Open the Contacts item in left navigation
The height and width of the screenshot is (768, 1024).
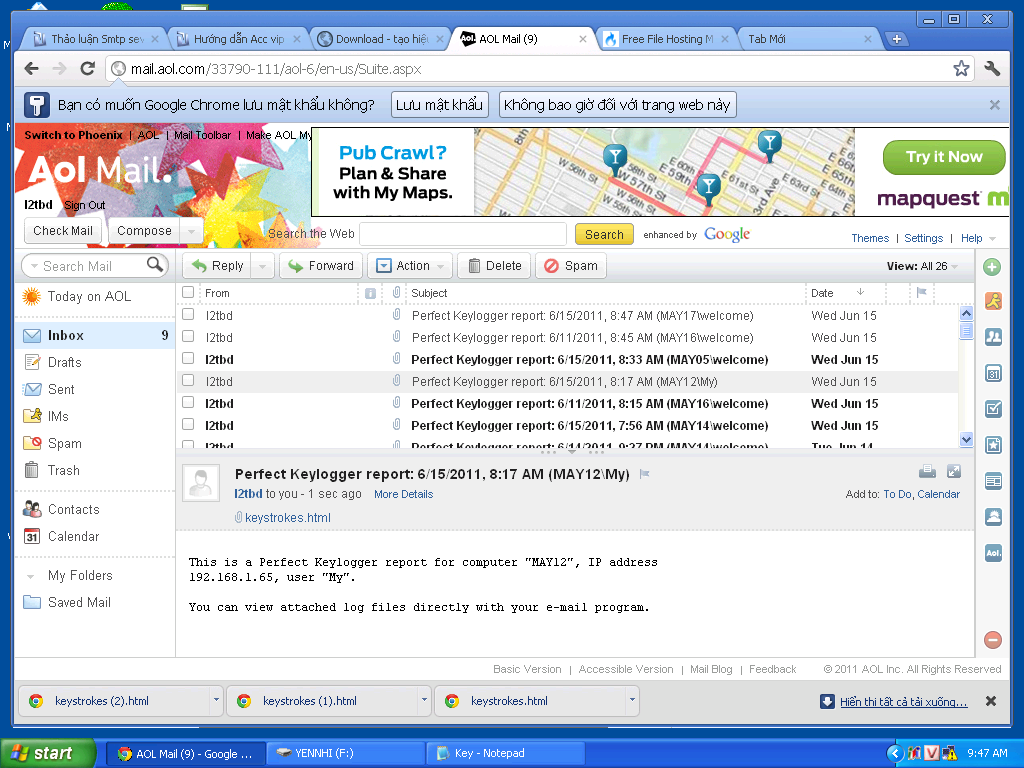tap(73, 509)
